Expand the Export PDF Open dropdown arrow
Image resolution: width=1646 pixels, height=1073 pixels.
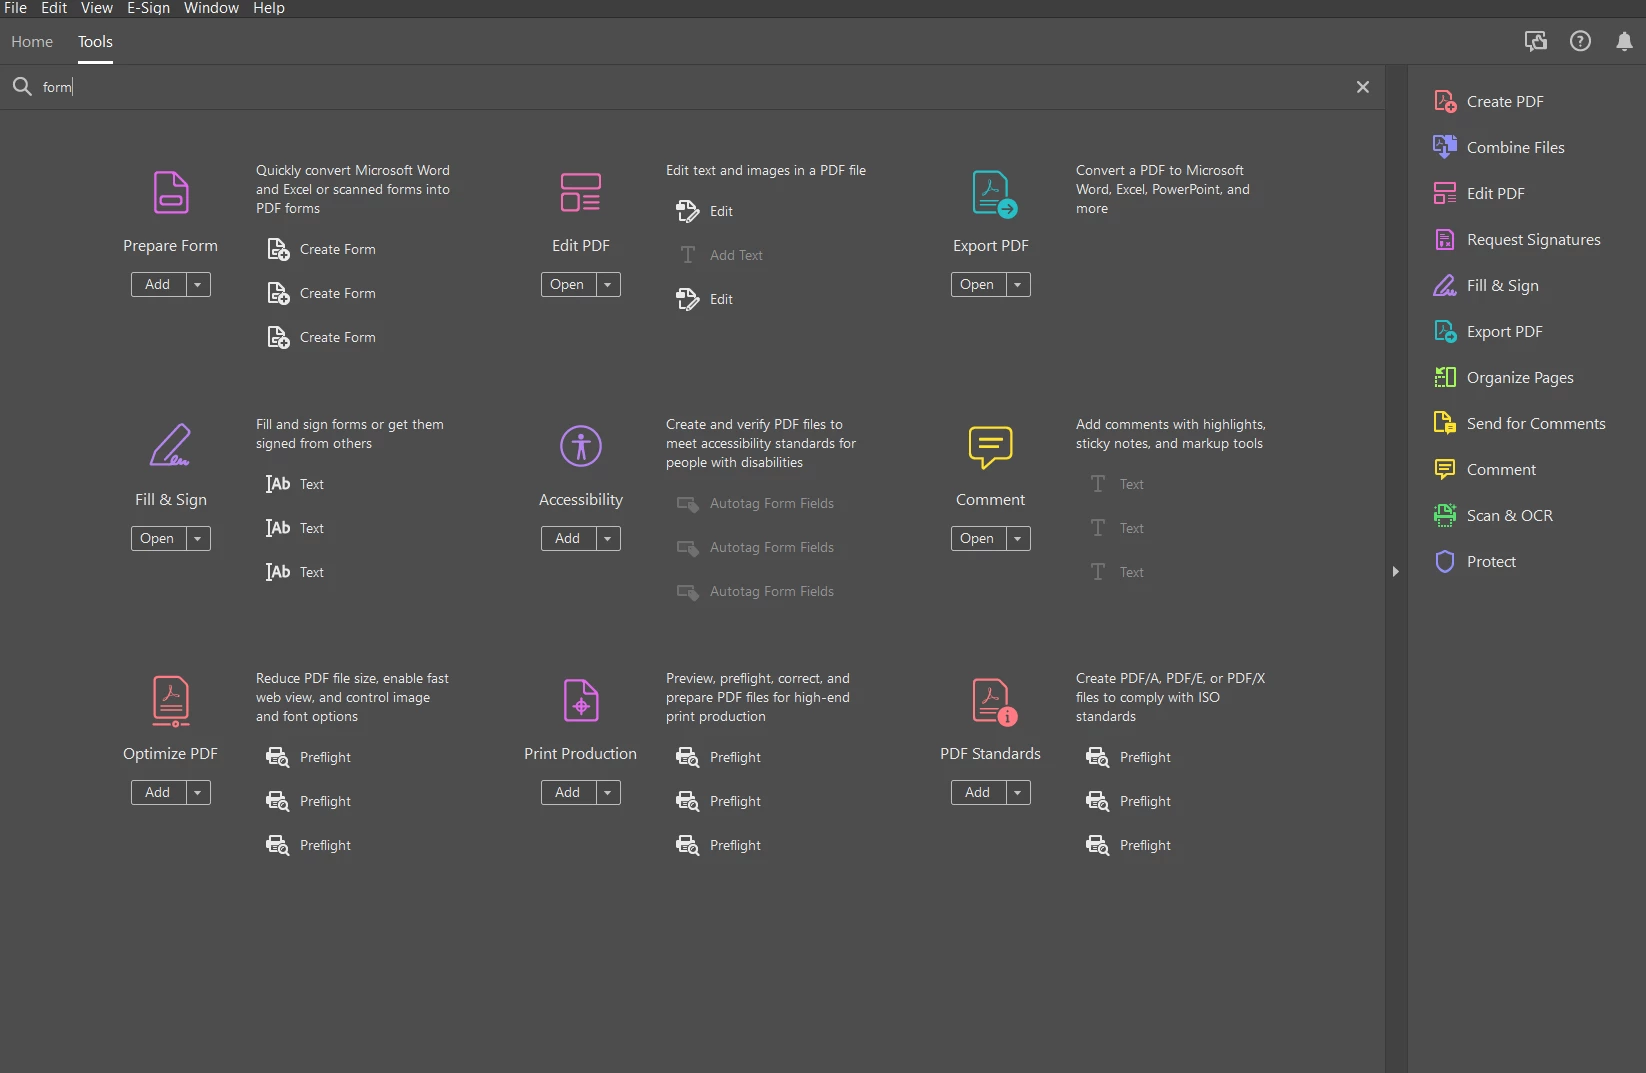pos(1018,285)
